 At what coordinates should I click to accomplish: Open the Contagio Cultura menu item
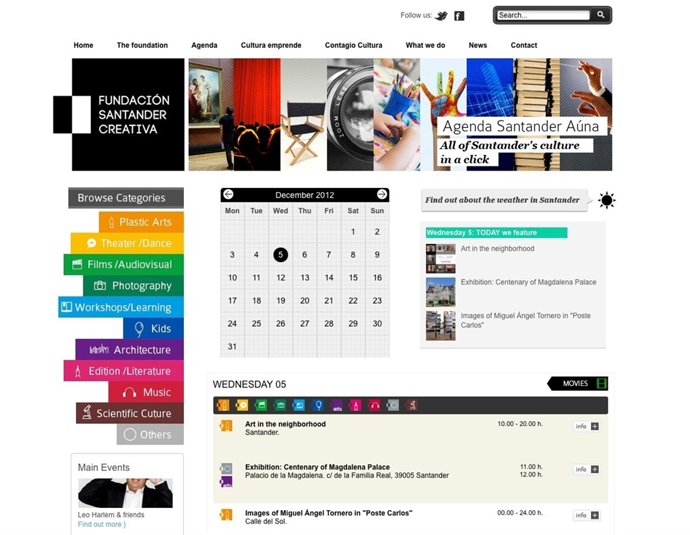tap(353, 45)
